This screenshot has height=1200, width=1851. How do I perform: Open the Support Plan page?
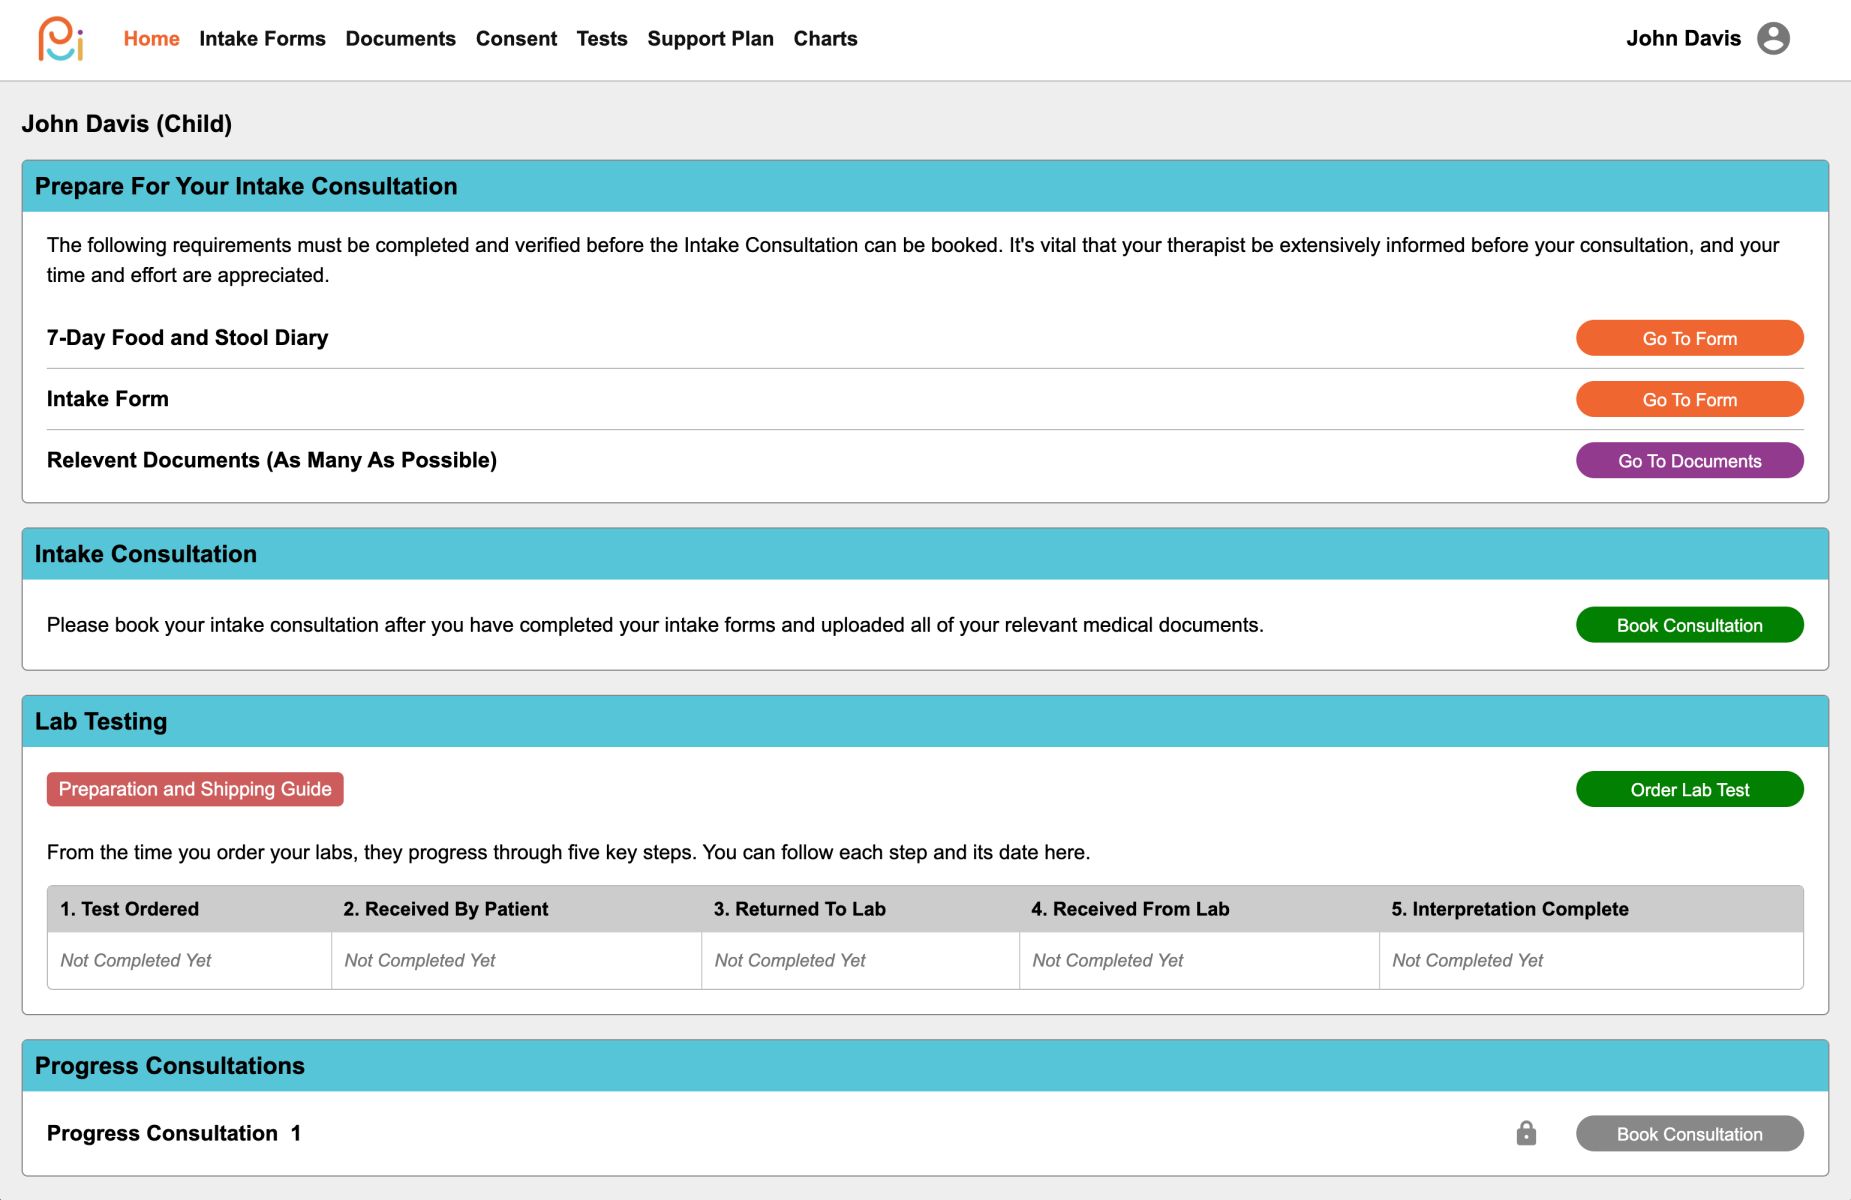pos(710,39)
